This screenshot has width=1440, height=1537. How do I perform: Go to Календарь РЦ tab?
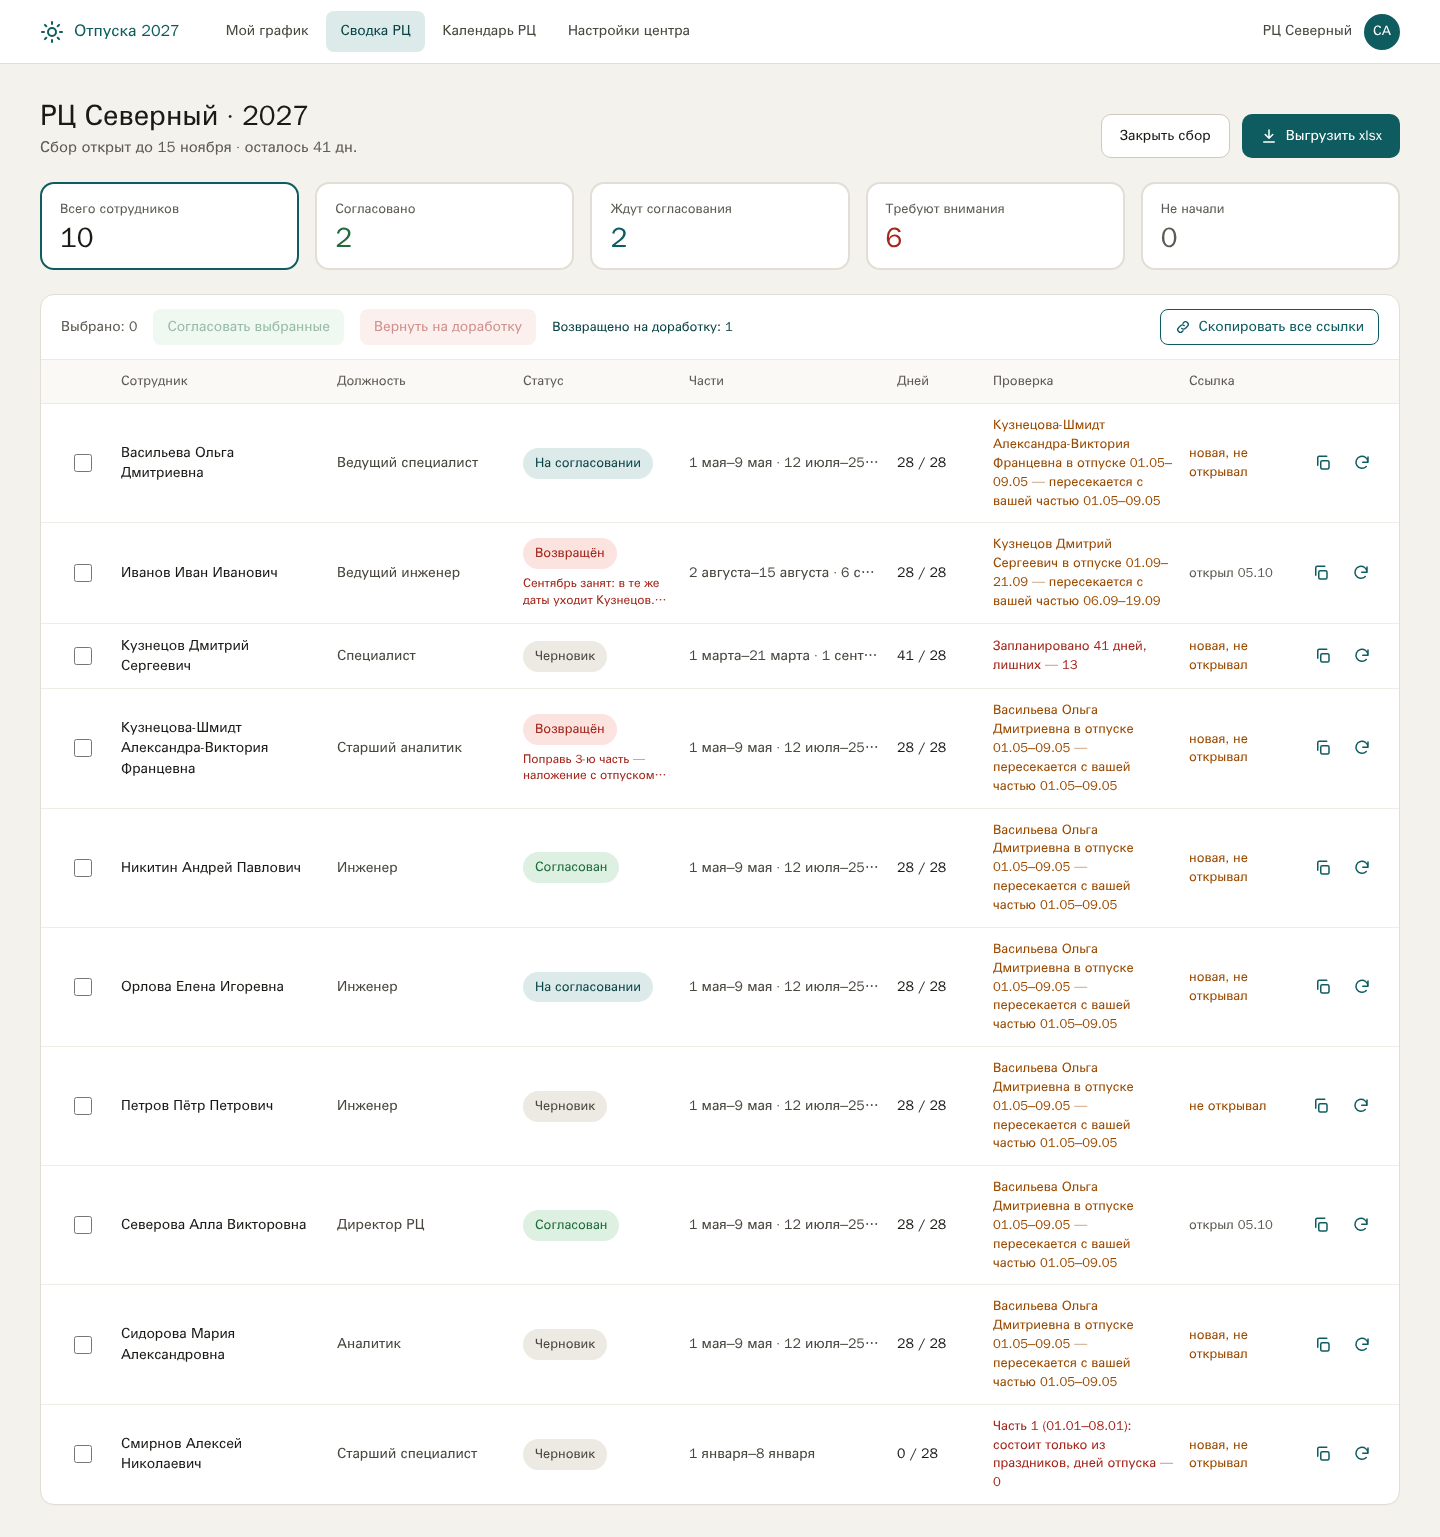[489, 31]
